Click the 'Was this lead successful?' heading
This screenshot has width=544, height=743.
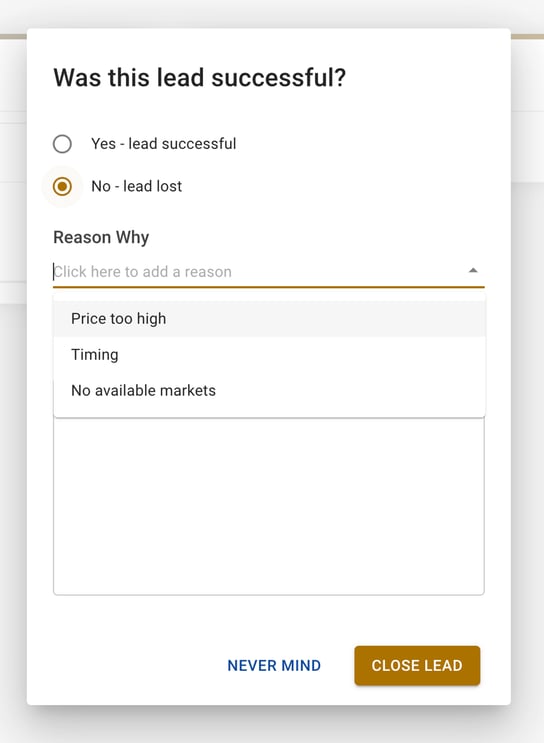click(x=199, y=78)
